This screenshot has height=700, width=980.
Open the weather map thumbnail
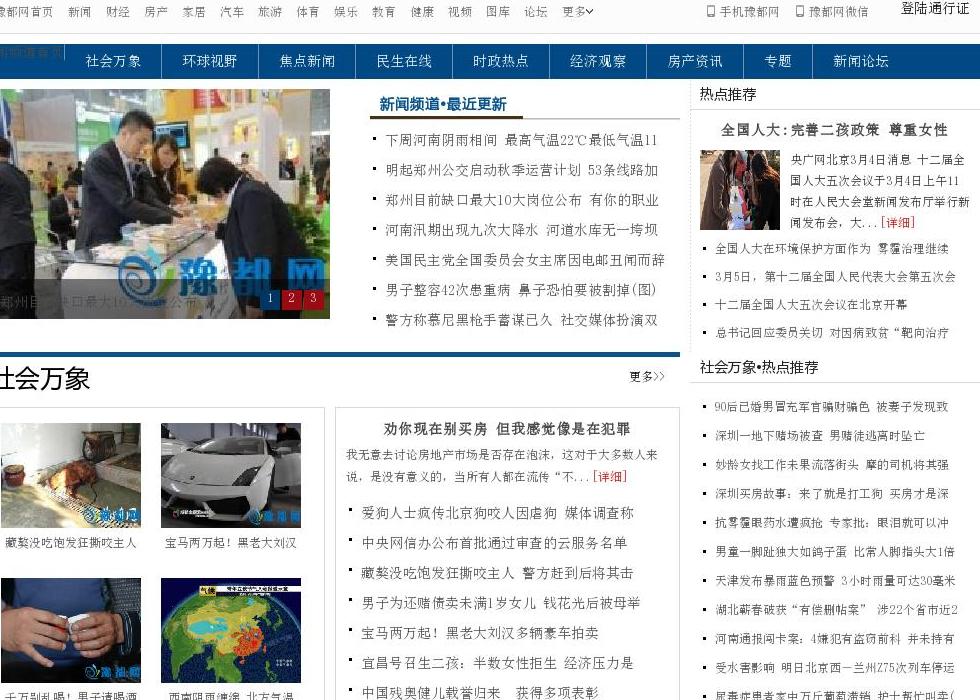tap(231, 630)
